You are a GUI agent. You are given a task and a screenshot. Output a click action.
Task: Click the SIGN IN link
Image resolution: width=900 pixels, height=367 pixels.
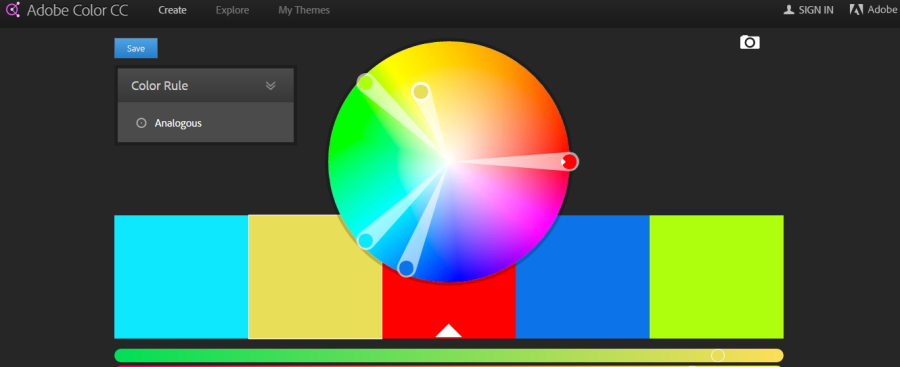tap(815, 10)
